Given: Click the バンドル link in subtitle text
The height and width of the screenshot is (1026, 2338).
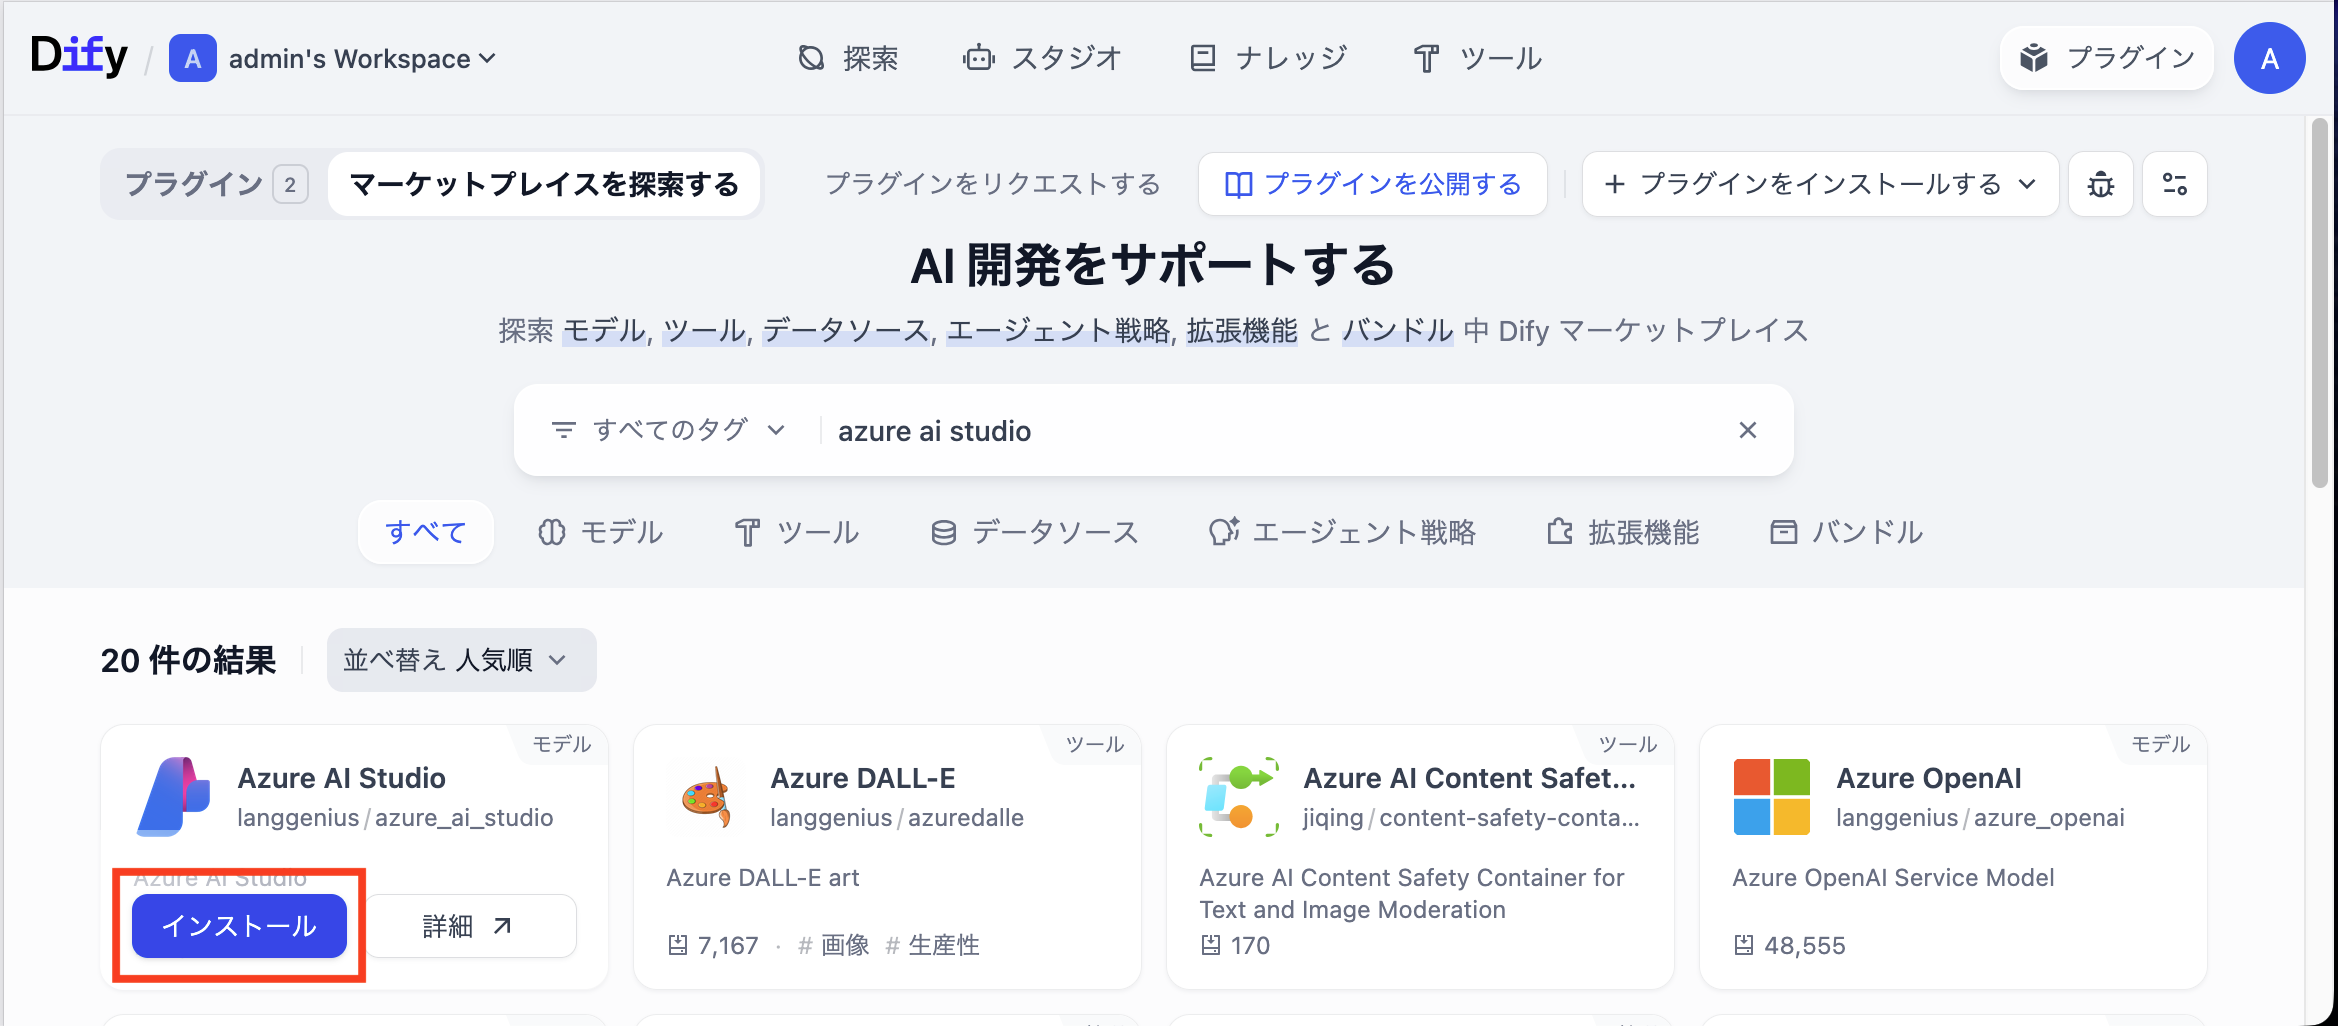Looking at the screenshot, I should [1398, 331].
